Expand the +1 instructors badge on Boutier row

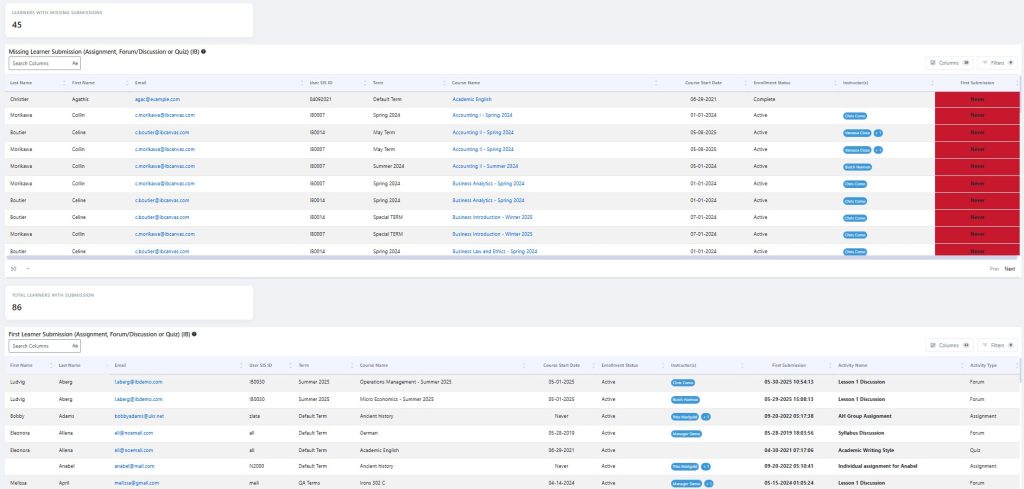point(878,133)
